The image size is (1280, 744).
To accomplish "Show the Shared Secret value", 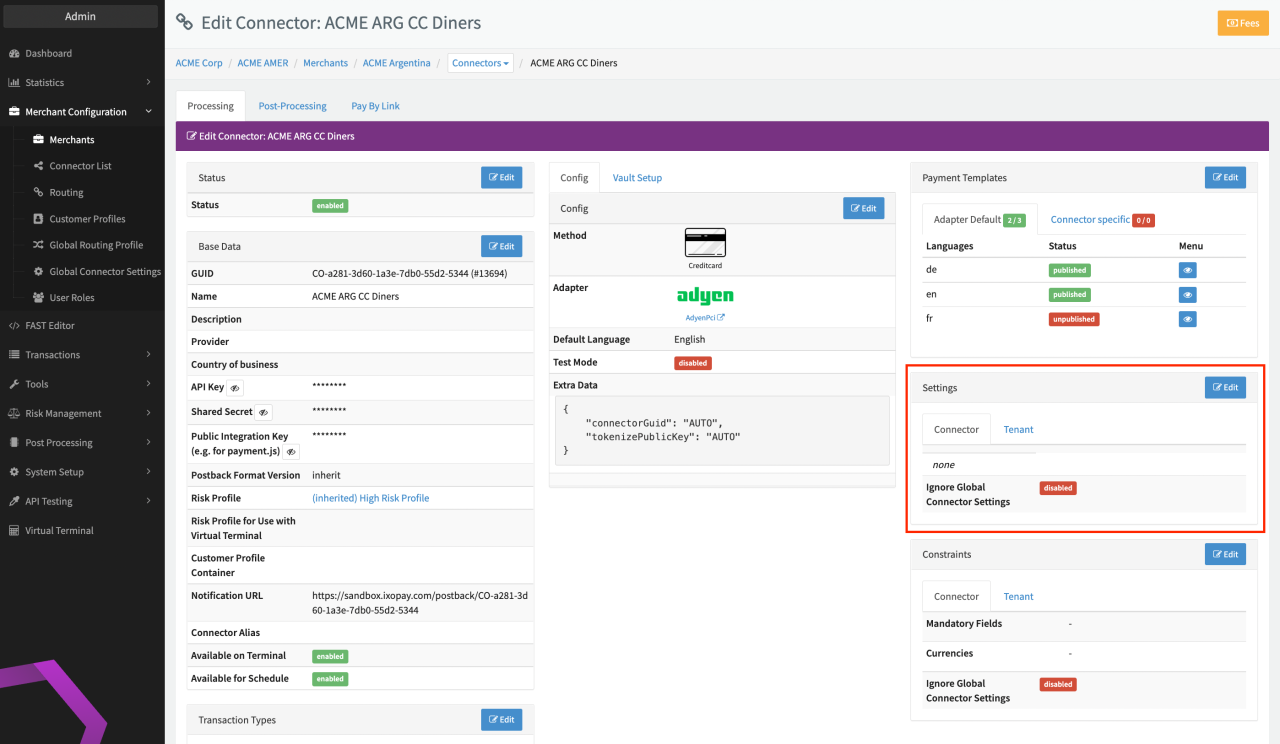I will [263, 412].
